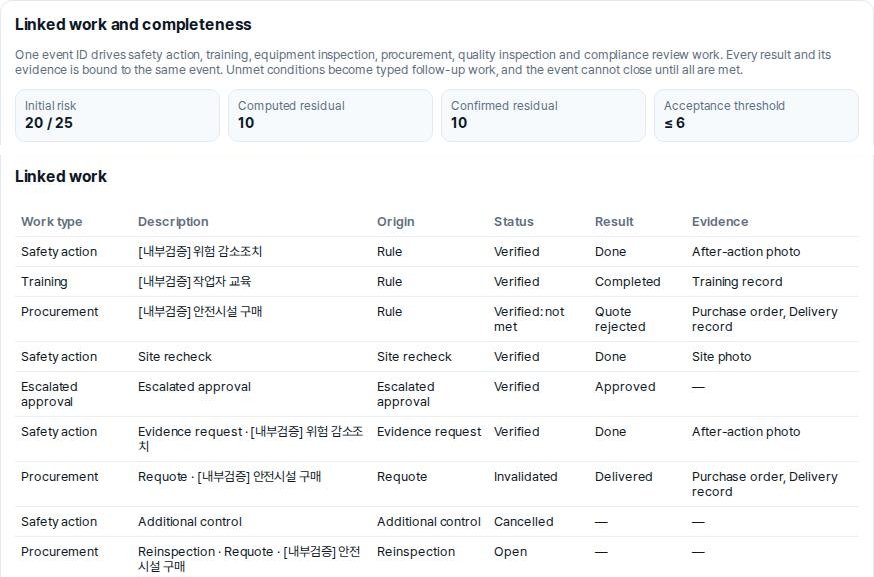
Task: Click the 'Invalidated' status cell
Action: [525, 477]
